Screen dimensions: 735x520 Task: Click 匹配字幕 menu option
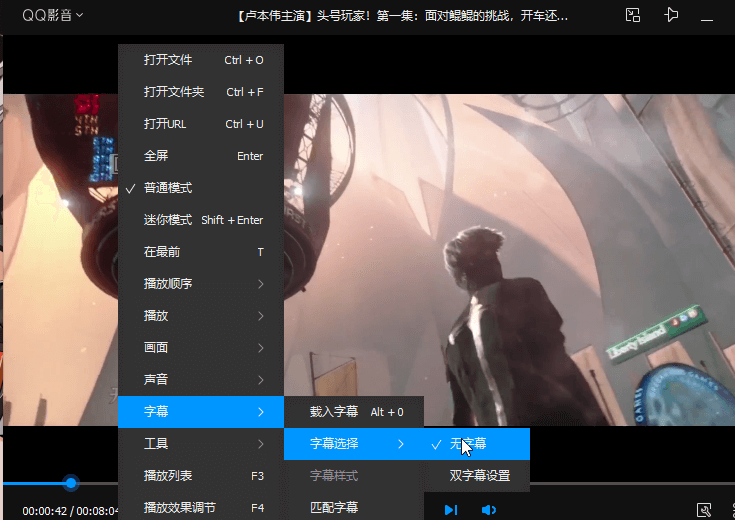click(334, 507)
